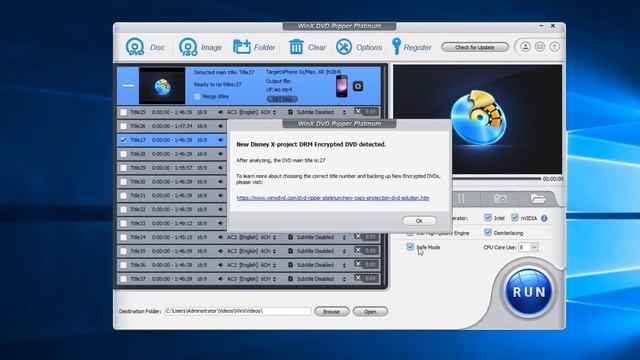Open the Options settings
640x360 pixels.
coord(344,47)
